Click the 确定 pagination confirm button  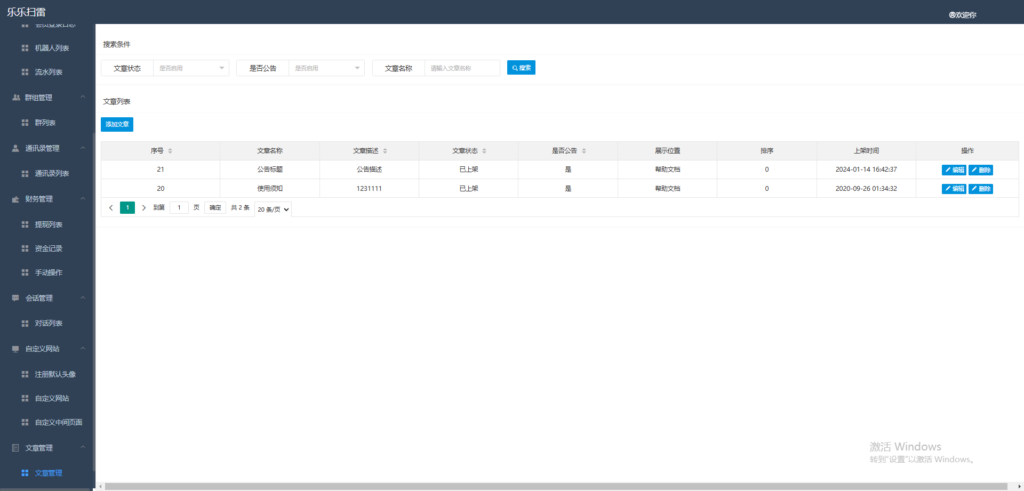(215, 208)
